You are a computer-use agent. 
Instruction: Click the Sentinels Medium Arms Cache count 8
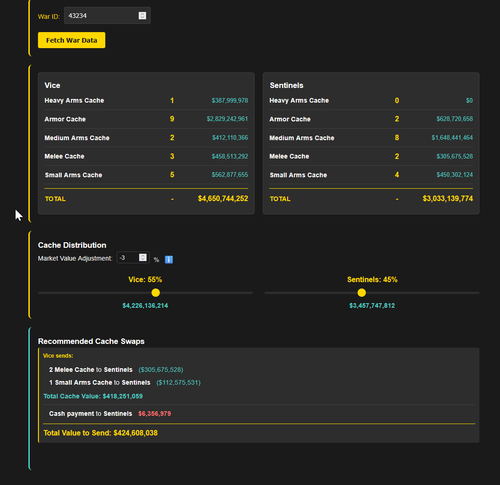click(397, 137)
